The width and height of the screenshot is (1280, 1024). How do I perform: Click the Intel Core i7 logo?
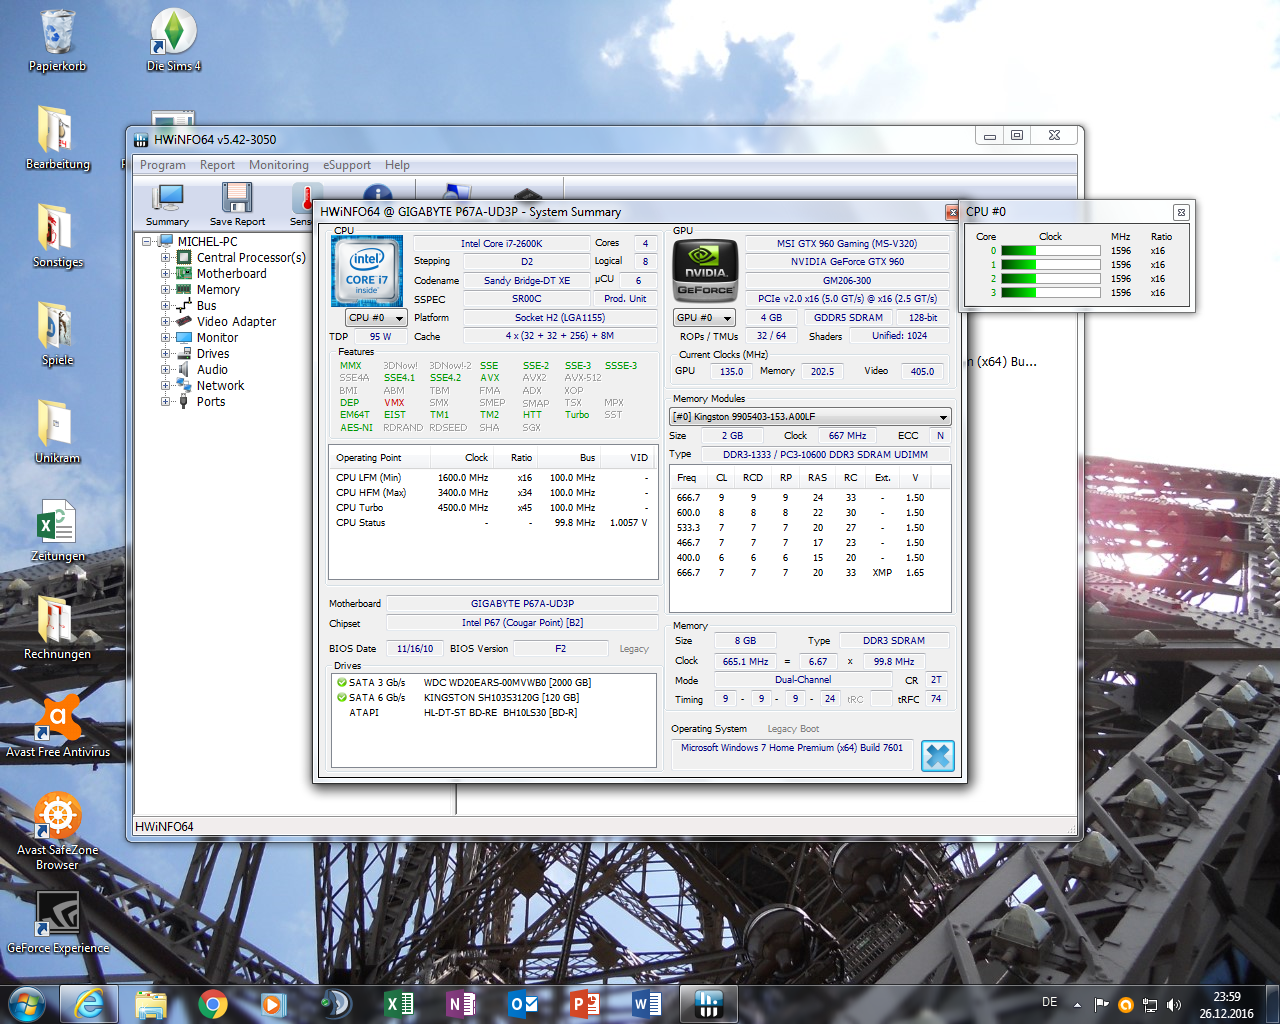click(367, 271)
